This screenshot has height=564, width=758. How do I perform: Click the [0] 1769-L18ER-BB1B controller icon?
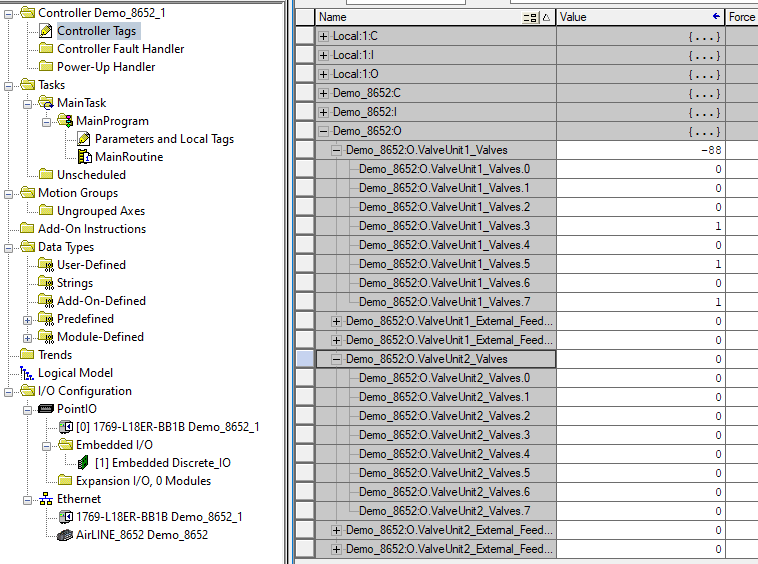point(66,427)
